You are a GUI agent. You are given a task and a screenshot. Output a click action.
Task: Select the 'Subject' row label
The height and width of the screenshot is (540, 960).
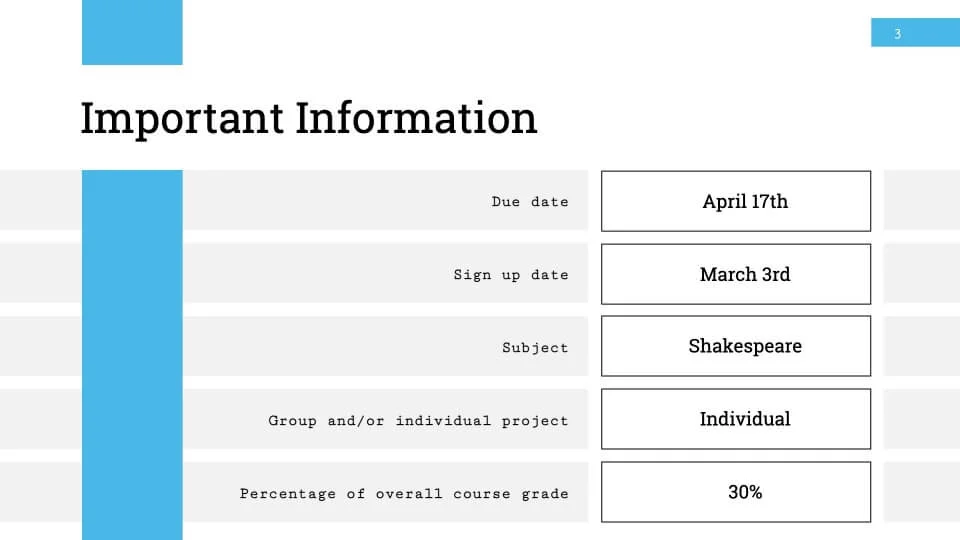[535, 347]
